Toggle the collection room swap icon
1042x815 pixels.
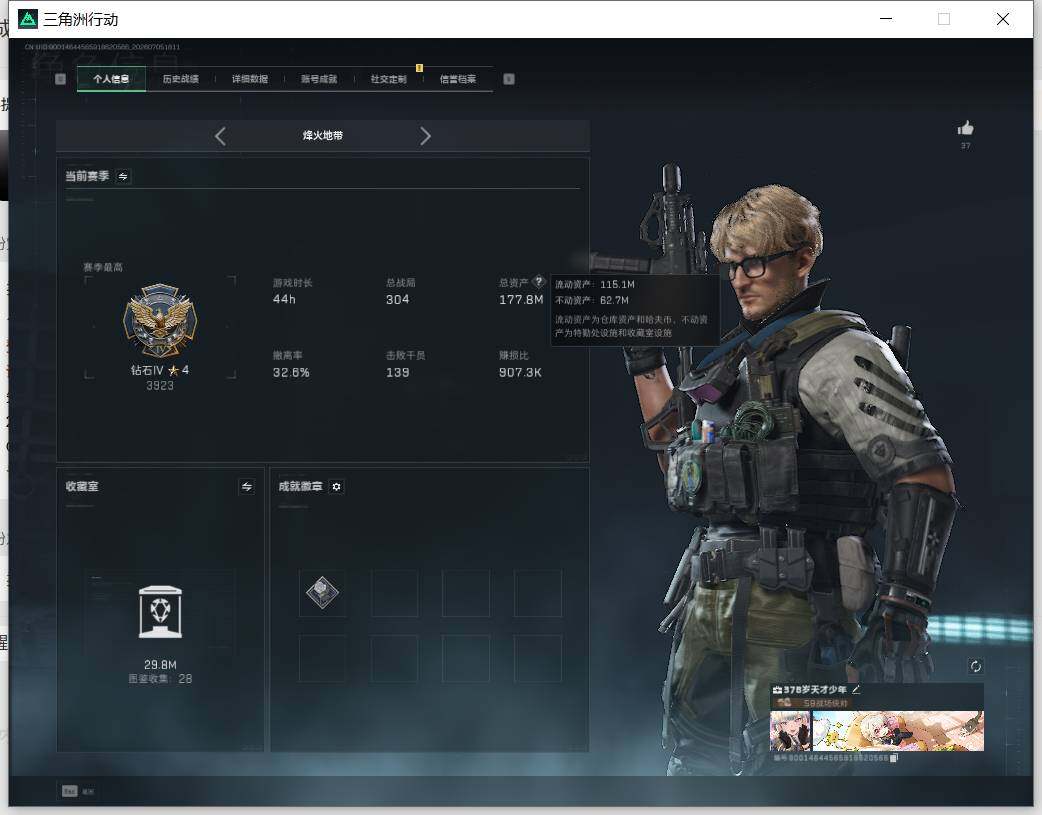(x=247, y=487)
